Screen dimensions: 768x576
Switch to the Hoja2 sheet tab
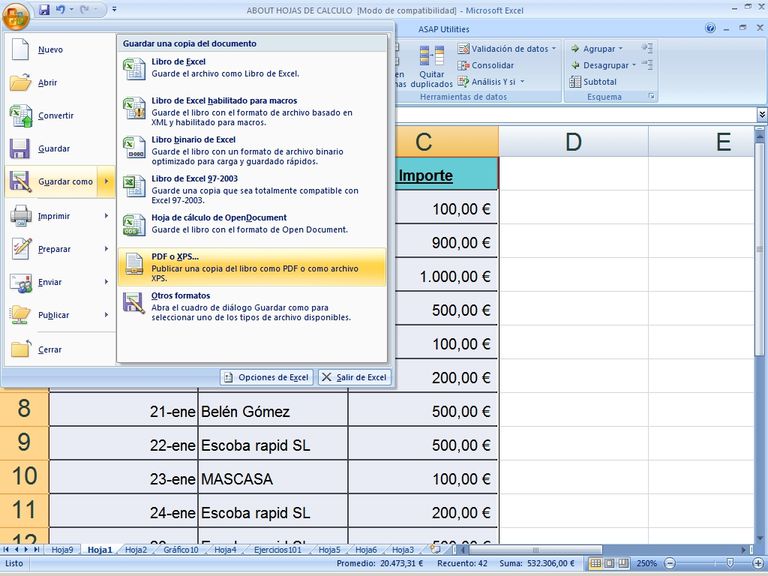pyautogui.click(x=136, y=550)
